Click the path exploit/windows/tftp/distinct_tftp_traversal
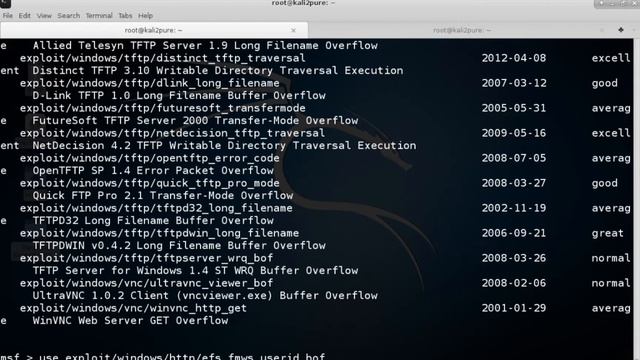Viewport: 640px width, 360px height. pyautogui.click(x=162, y=58)
